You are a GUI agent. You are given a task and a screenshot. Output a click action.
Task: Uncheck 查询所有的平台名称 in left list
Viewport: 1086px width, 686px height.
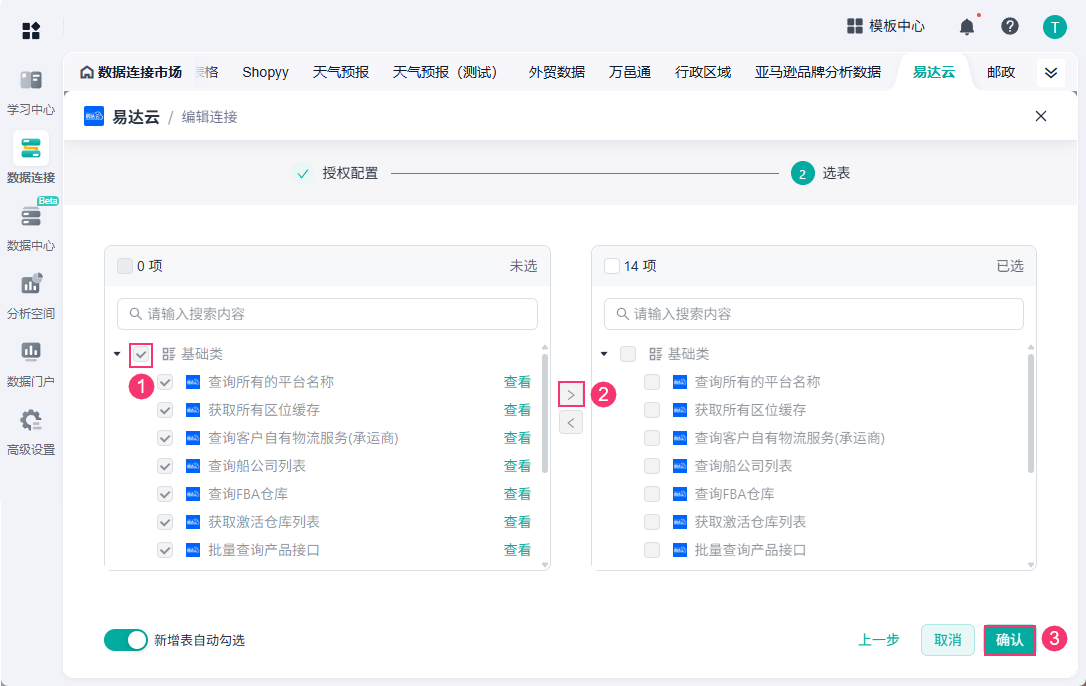[x=165, y=382]
